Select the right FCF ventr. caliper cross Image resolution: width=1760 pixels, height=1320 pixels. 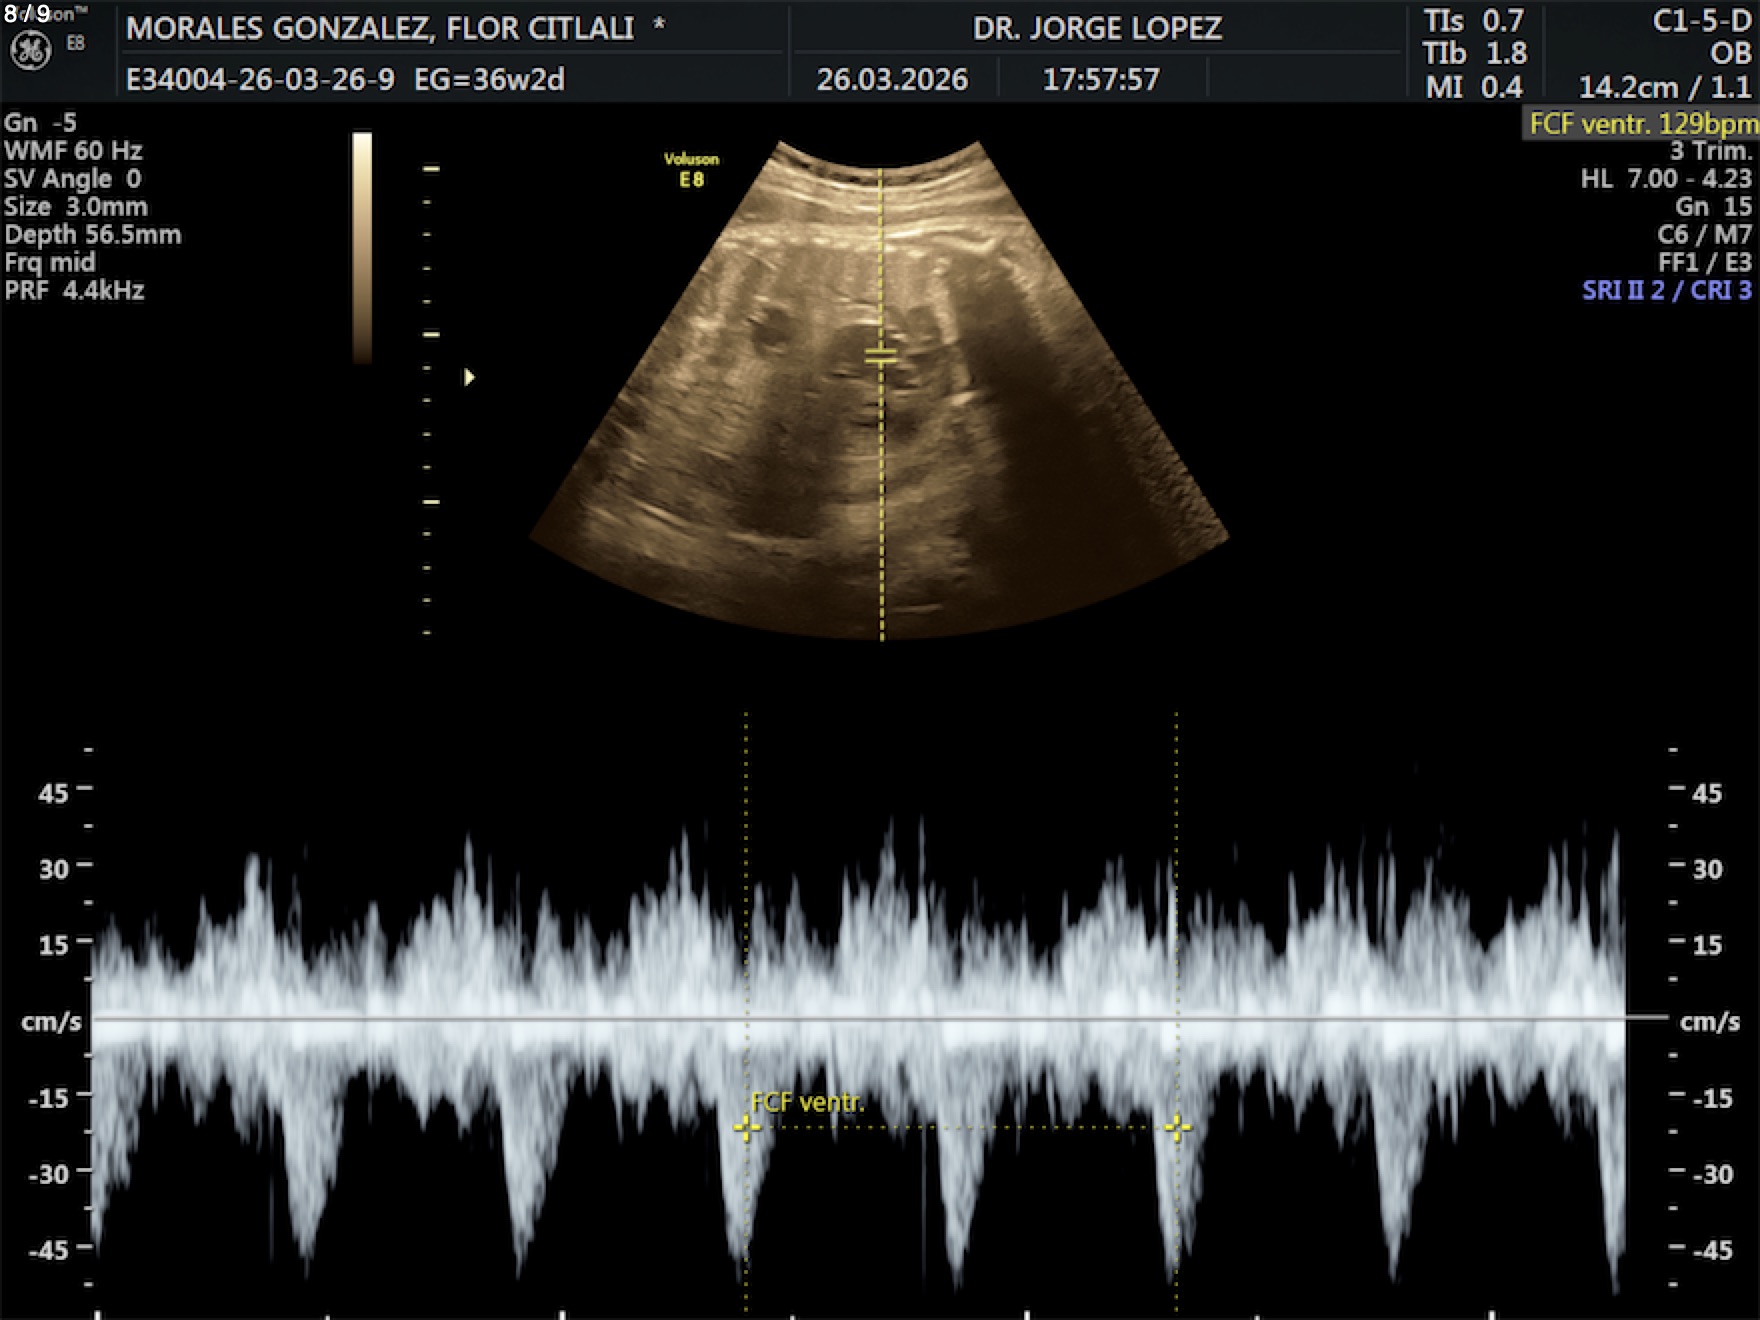click(1177, 1128)
